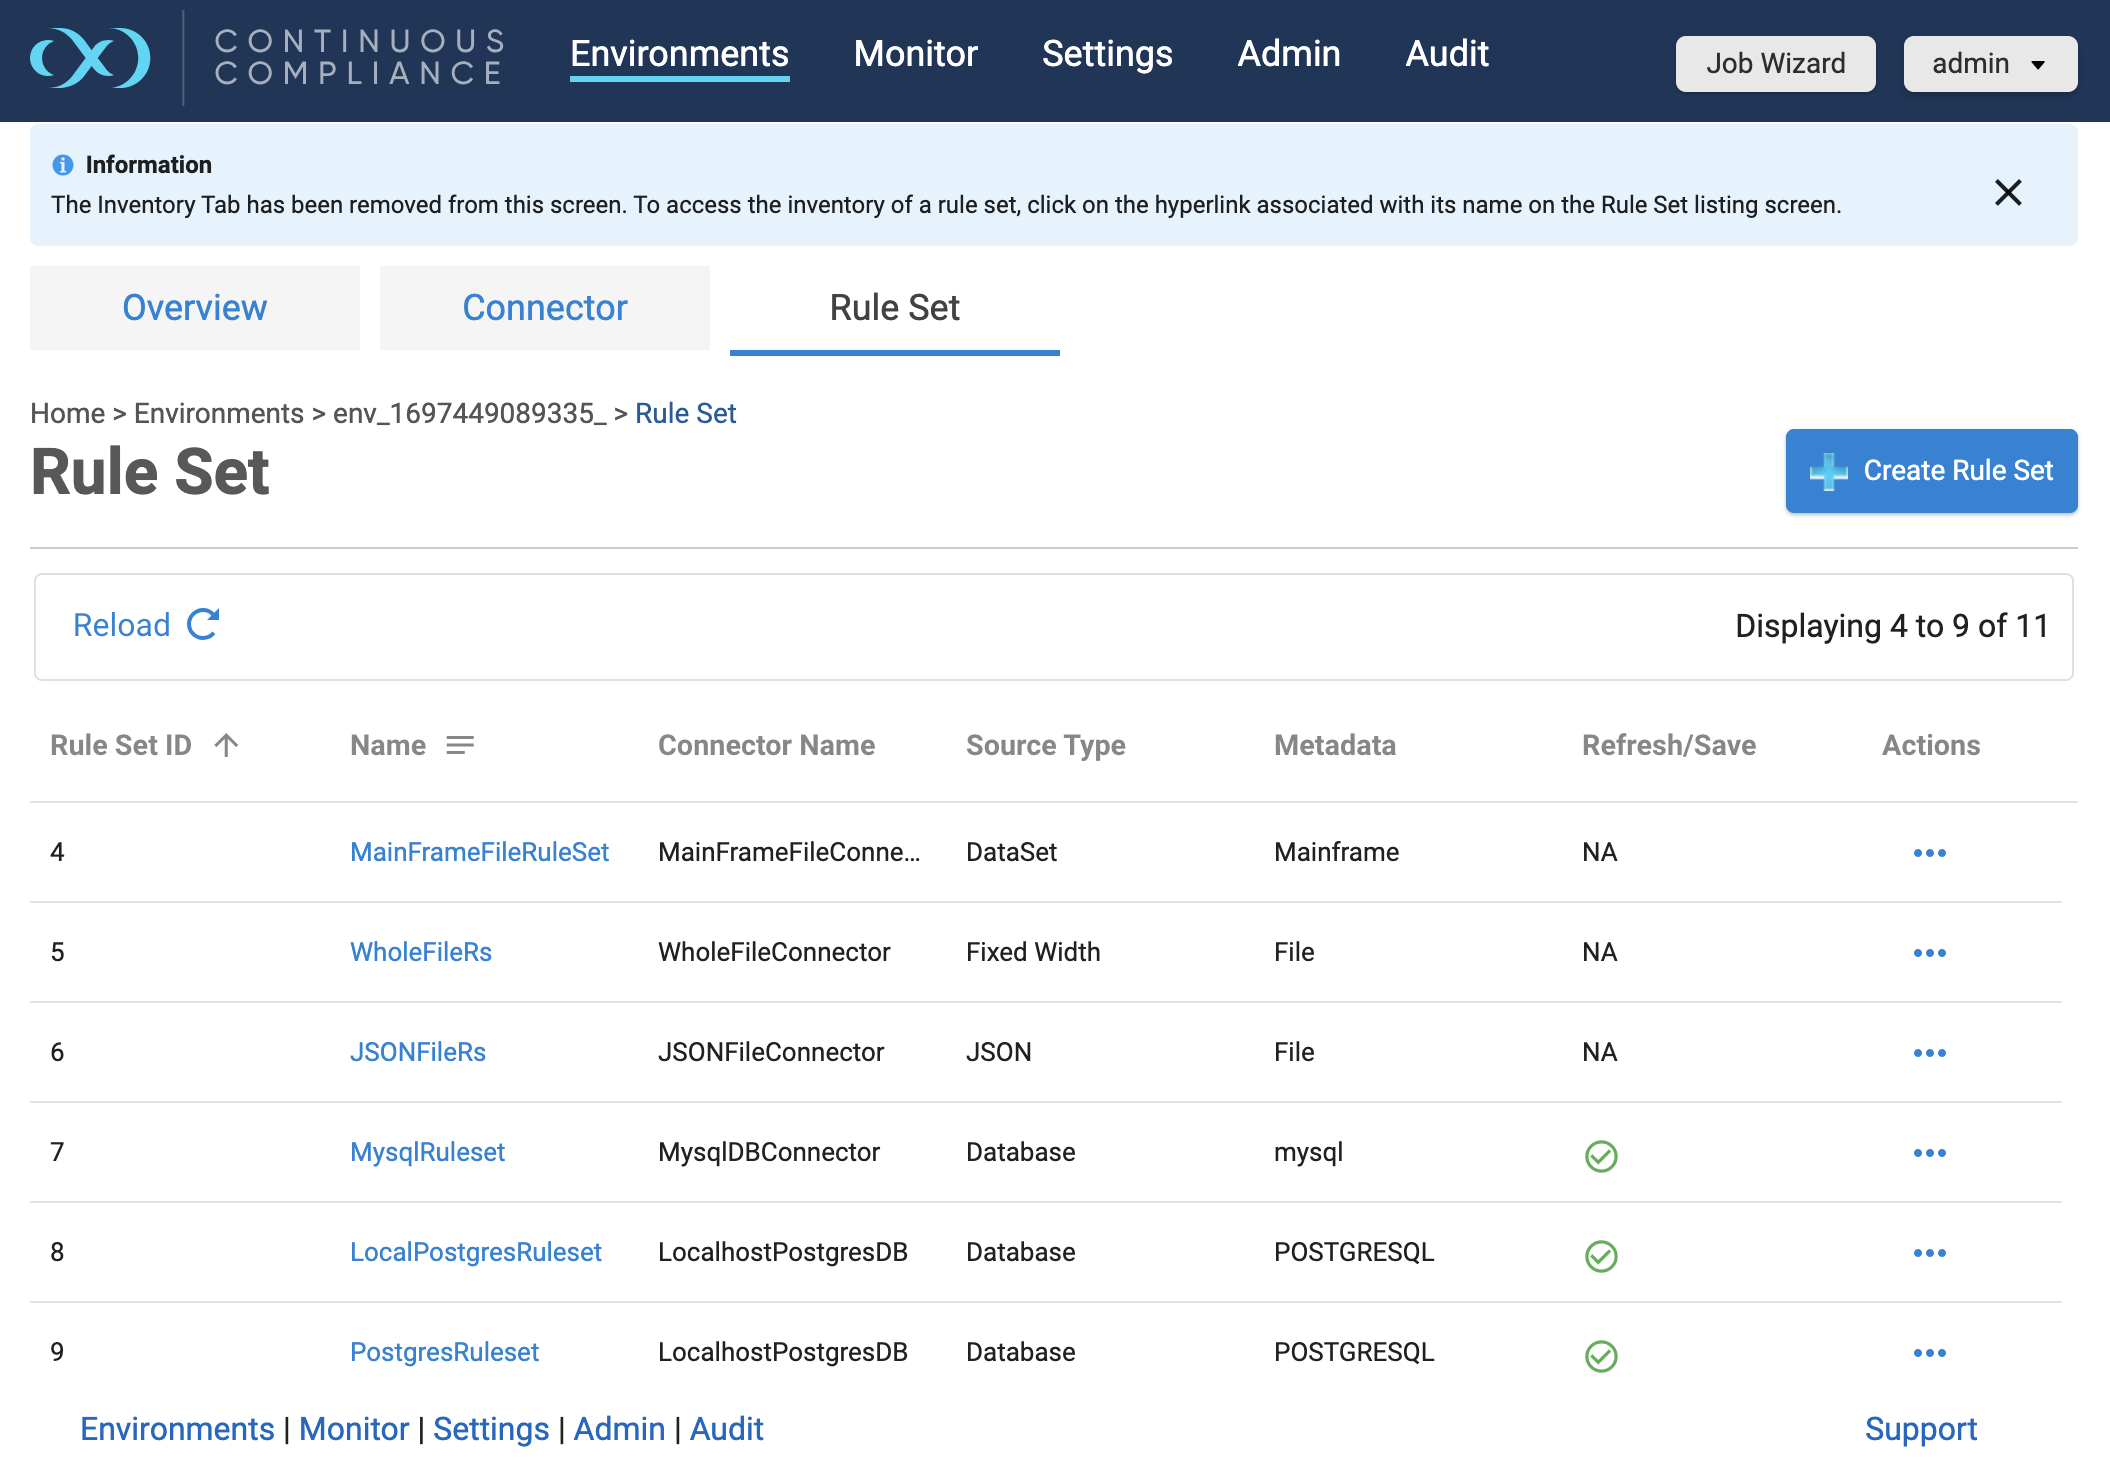Expand the admin user dropdown
Viewport: 2110px width, 1480px height.
(x=1989, y=64)
